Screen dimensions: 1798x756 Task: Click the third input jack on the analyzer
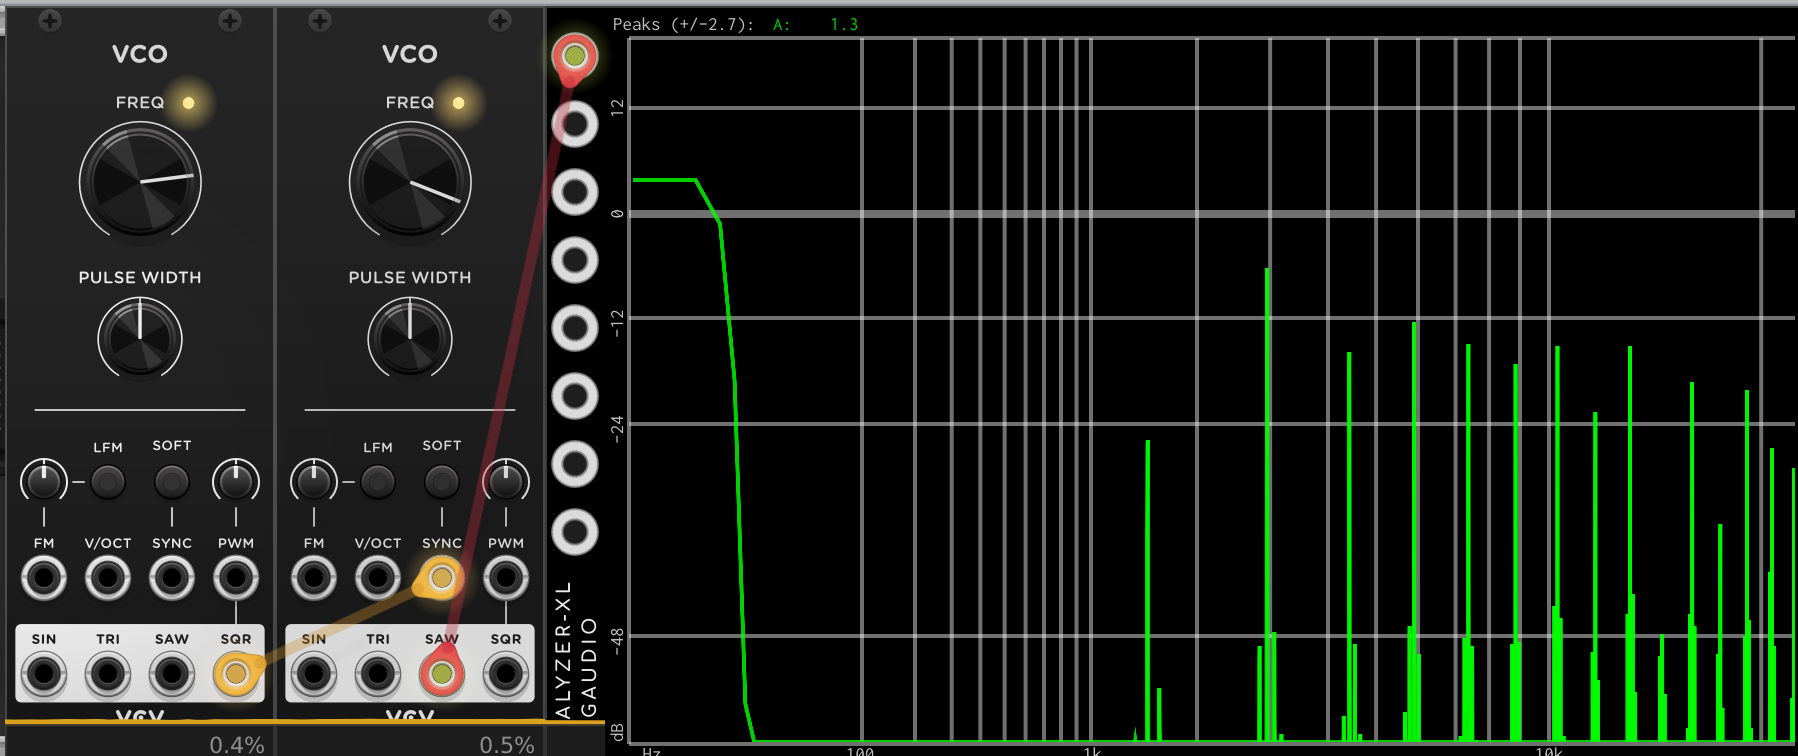click(575, 192)
